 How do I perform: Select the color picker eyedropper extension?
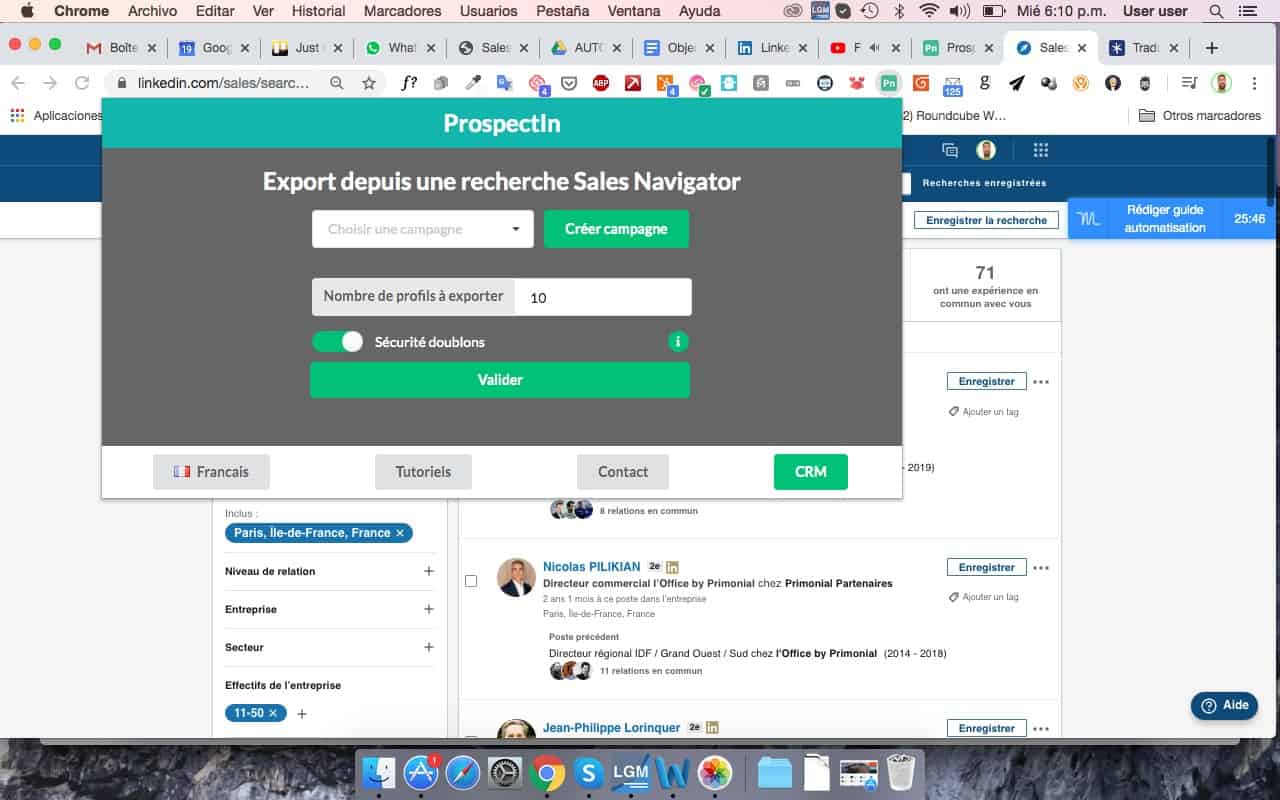coord(473,83)
